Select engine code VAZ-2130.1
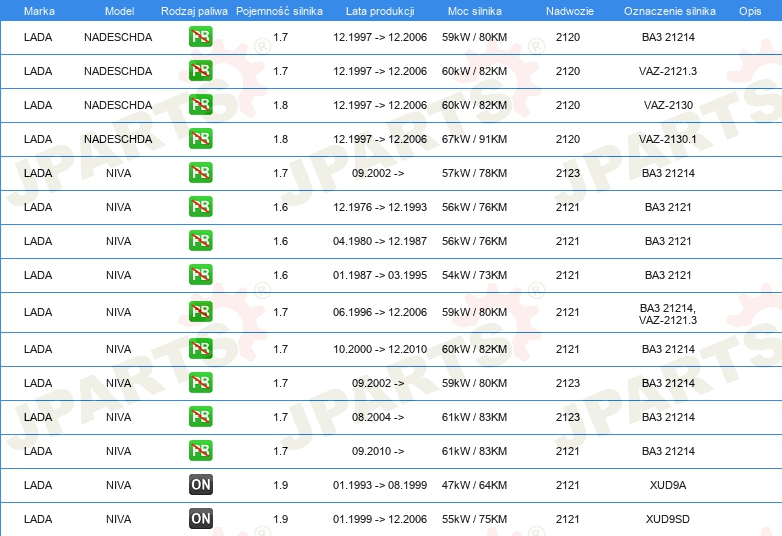 click(668, 139)
